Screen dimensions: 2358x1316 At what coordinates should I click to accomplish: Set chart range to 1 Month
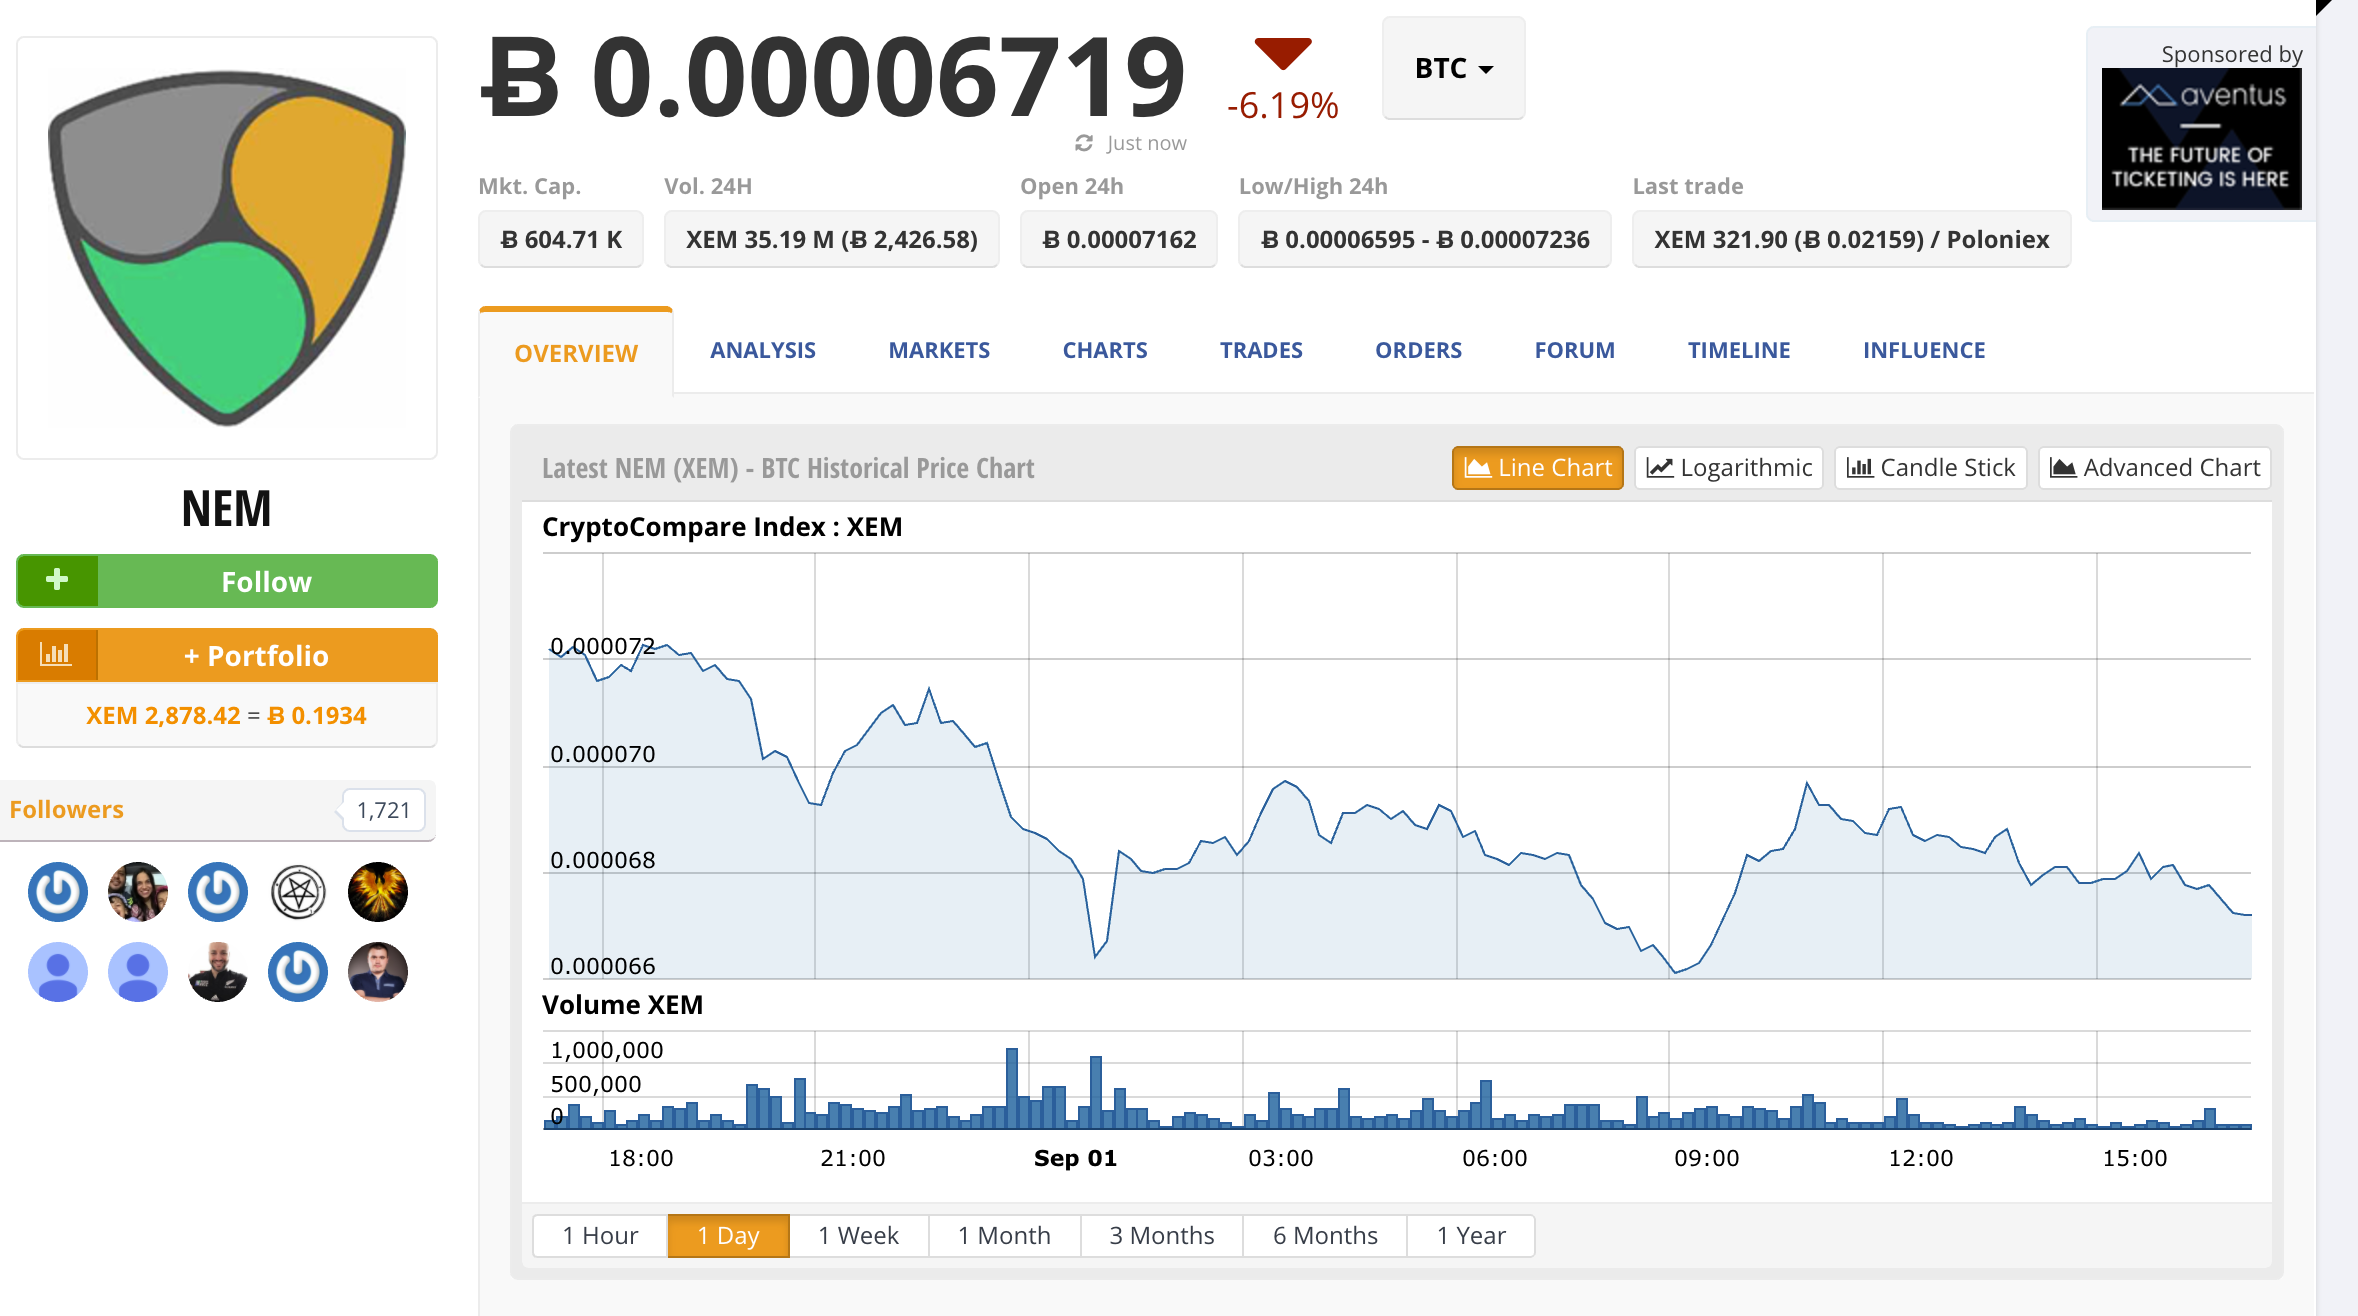pyautogui.click(x=1005, y=1236)
